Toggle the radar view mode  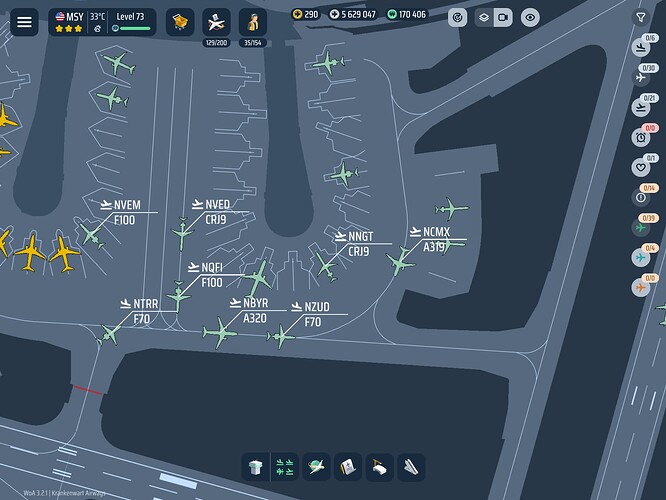click(457, 17)
